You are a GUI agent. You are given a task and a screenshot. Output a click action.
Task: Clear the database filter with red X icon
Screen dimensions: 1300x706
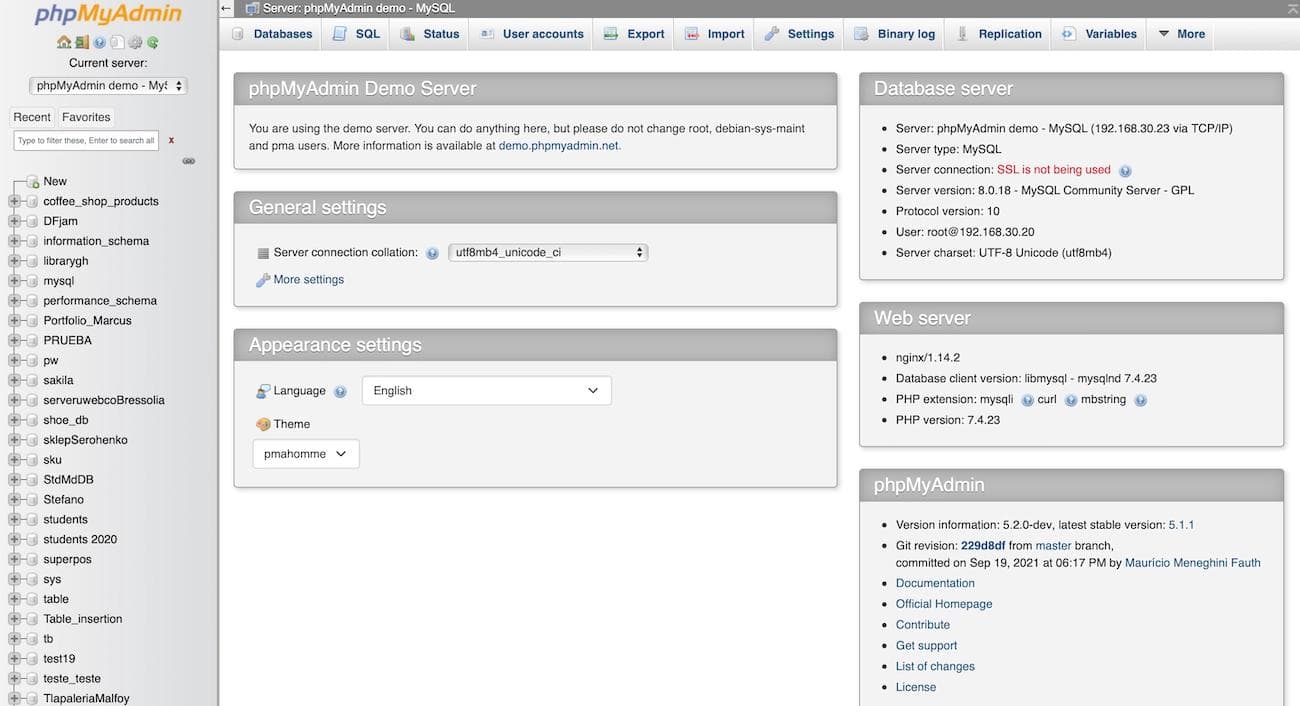point(170,140)
